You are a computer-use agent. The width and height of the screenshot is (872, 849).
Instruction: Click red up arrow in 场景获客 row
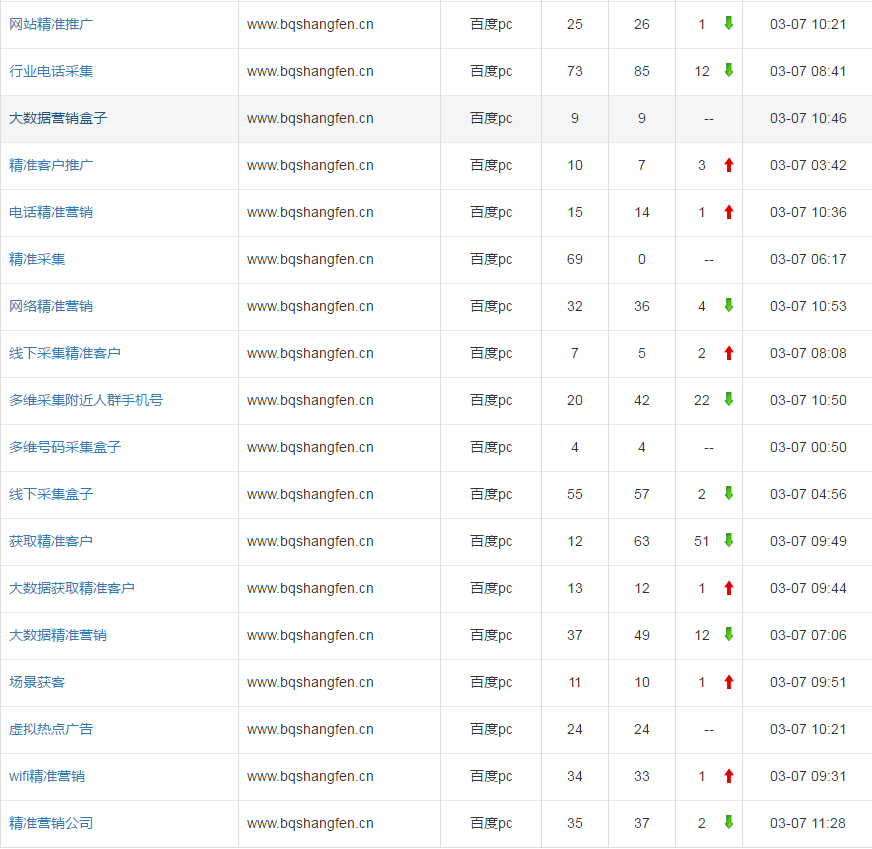tap(729, 682)
